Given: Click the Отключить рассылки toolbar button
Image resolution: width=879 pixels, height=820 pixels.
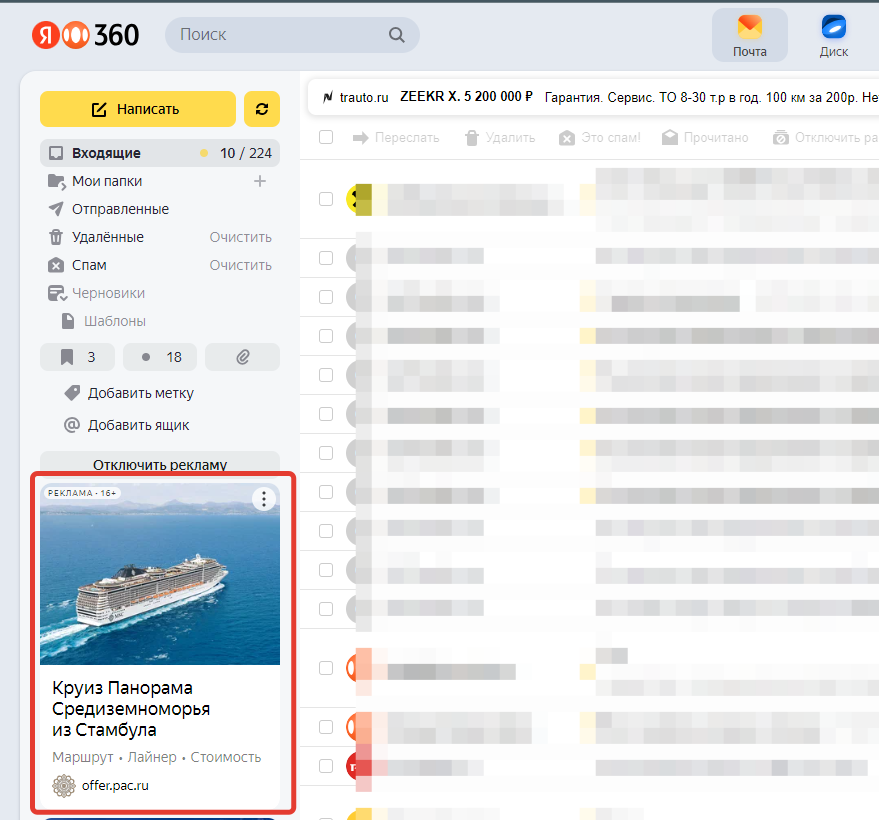Looking at the screenshot, I should pos(826,138).
